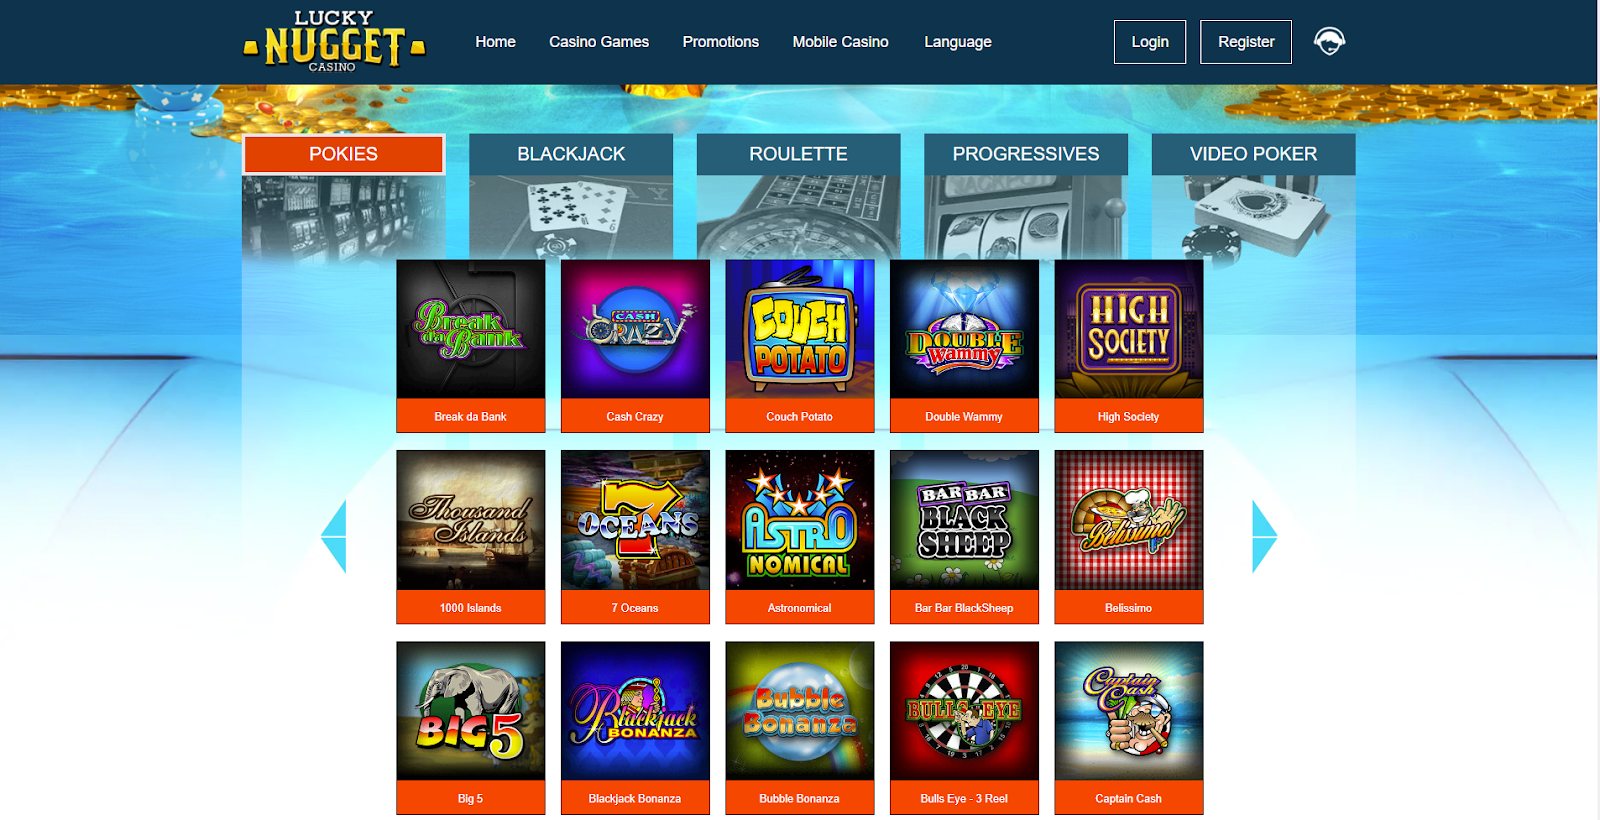Image resolution: width=1600 pixels, height=820 pixels.
Task: Open the Mobile Casino link
Action: [841, 42]
